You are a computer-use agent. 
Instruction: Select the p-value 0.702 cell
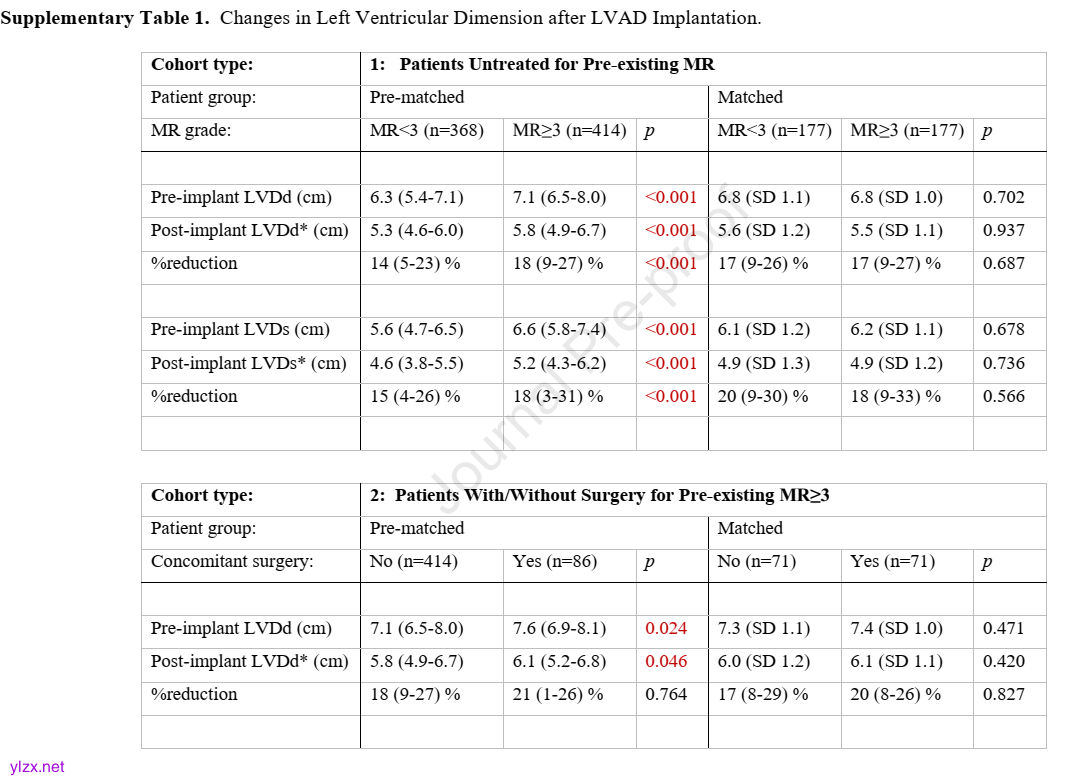coord(1003,198)
